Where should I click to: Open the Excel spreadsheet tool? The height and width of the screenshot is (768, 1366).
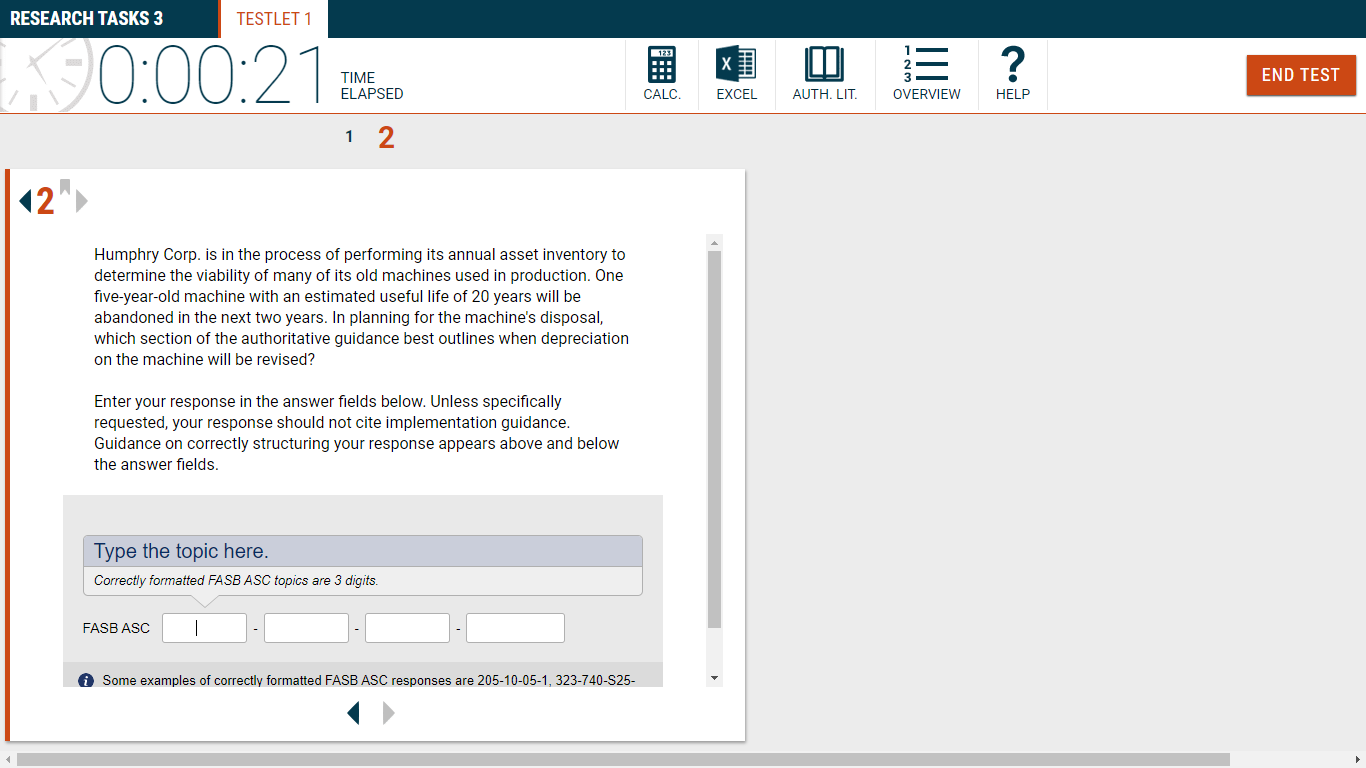pos(737,75)
